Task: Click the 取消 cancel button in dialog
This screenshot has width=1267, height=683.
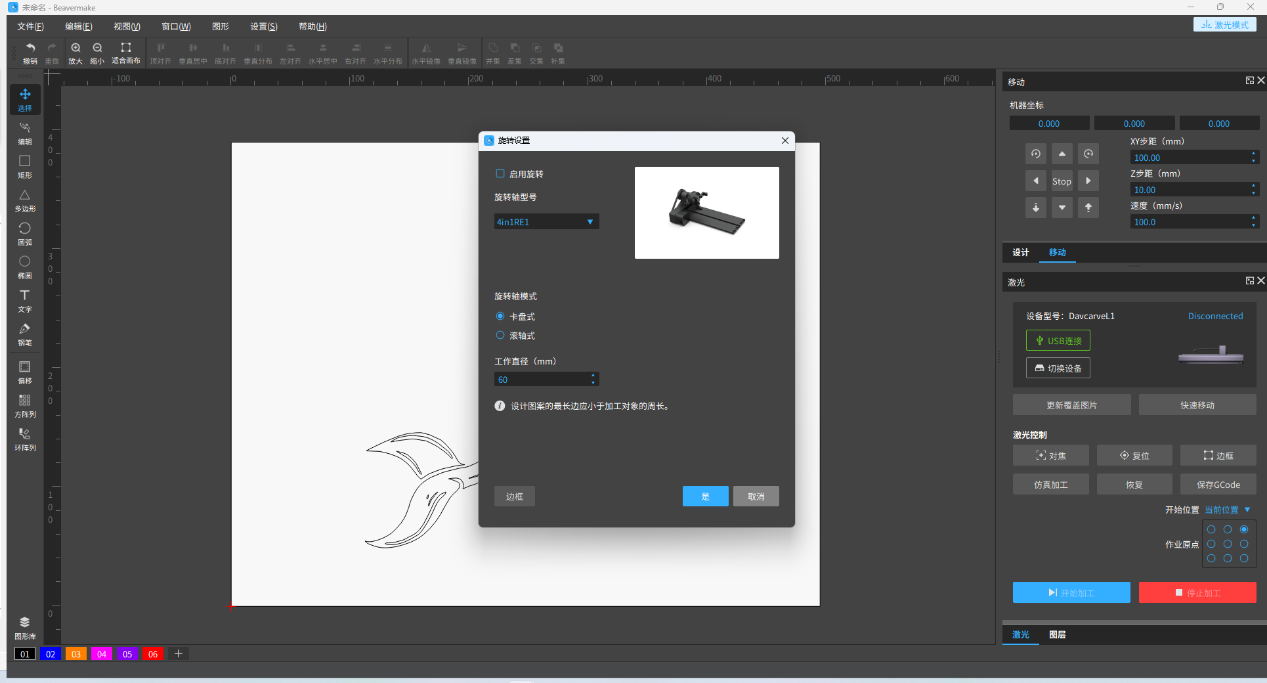Action: [755, 497]
